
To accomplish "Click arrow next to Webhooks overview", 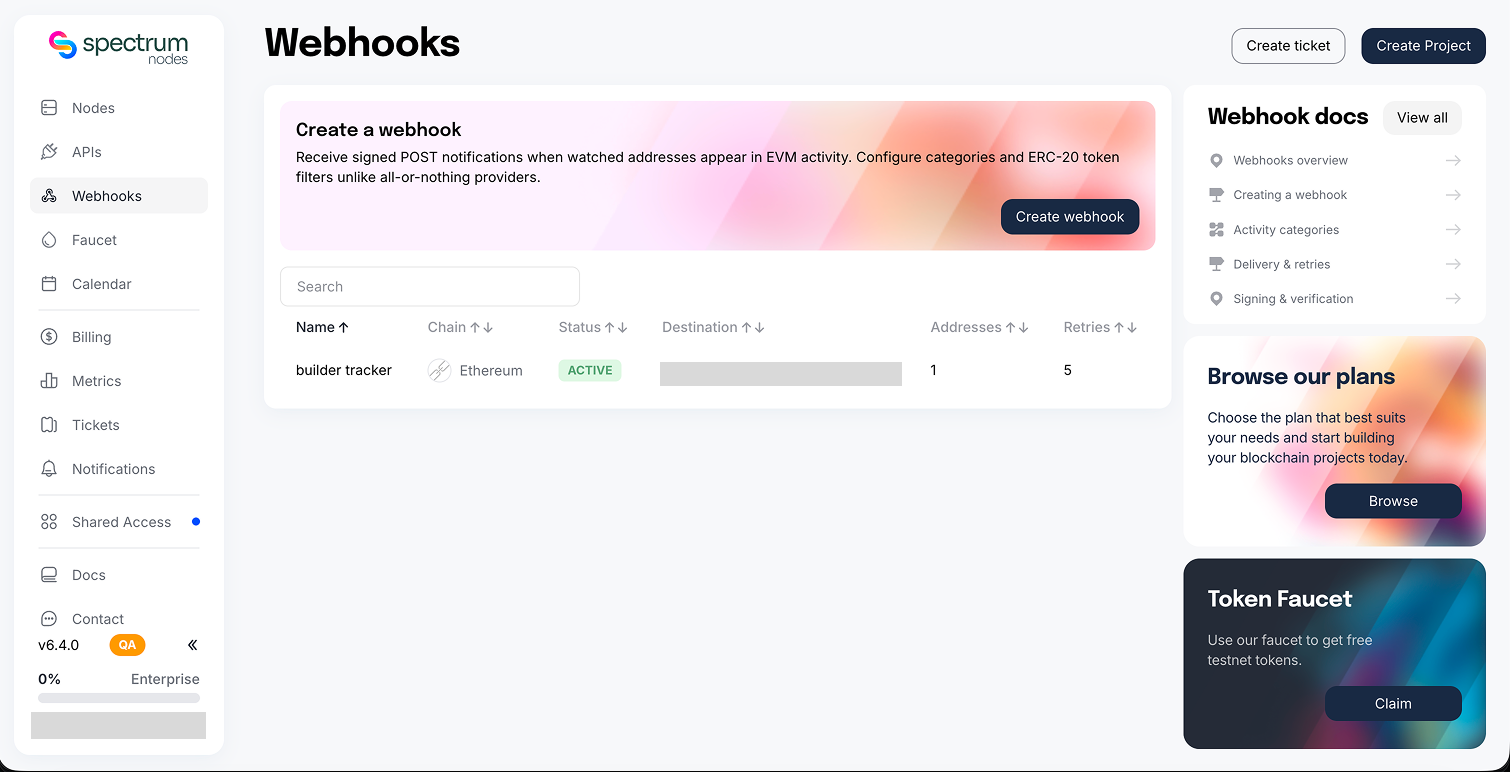I will [x=1453, y=160].
